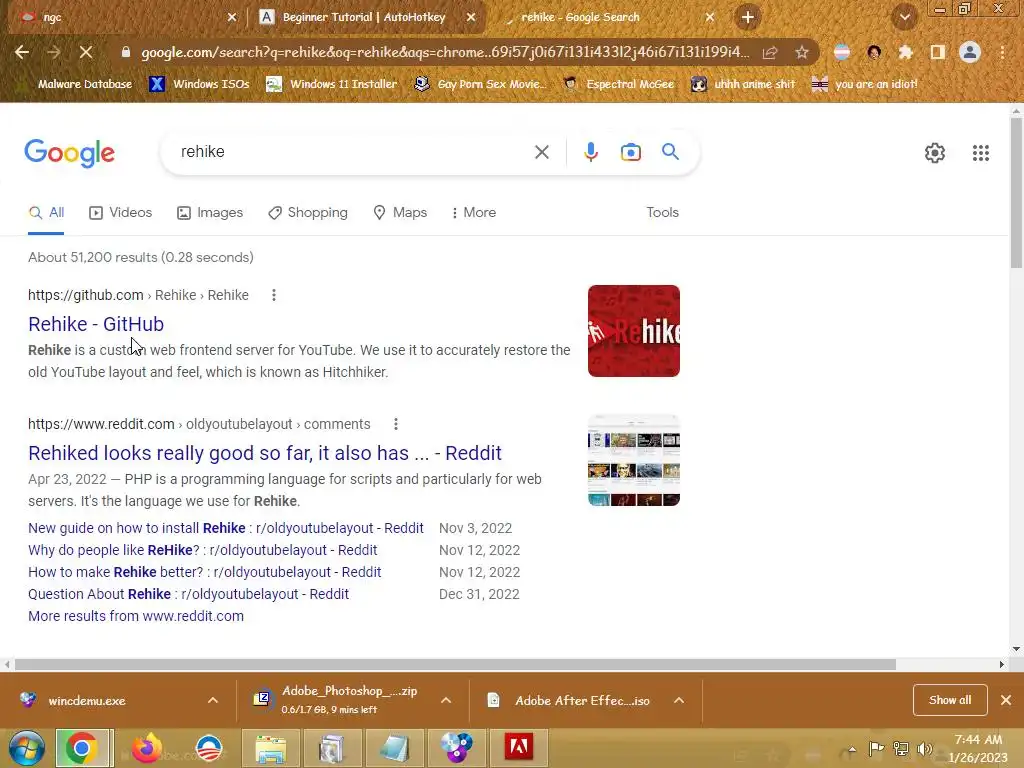Expand options for Adobe Photoshop zip download

(x=446, y=700)
